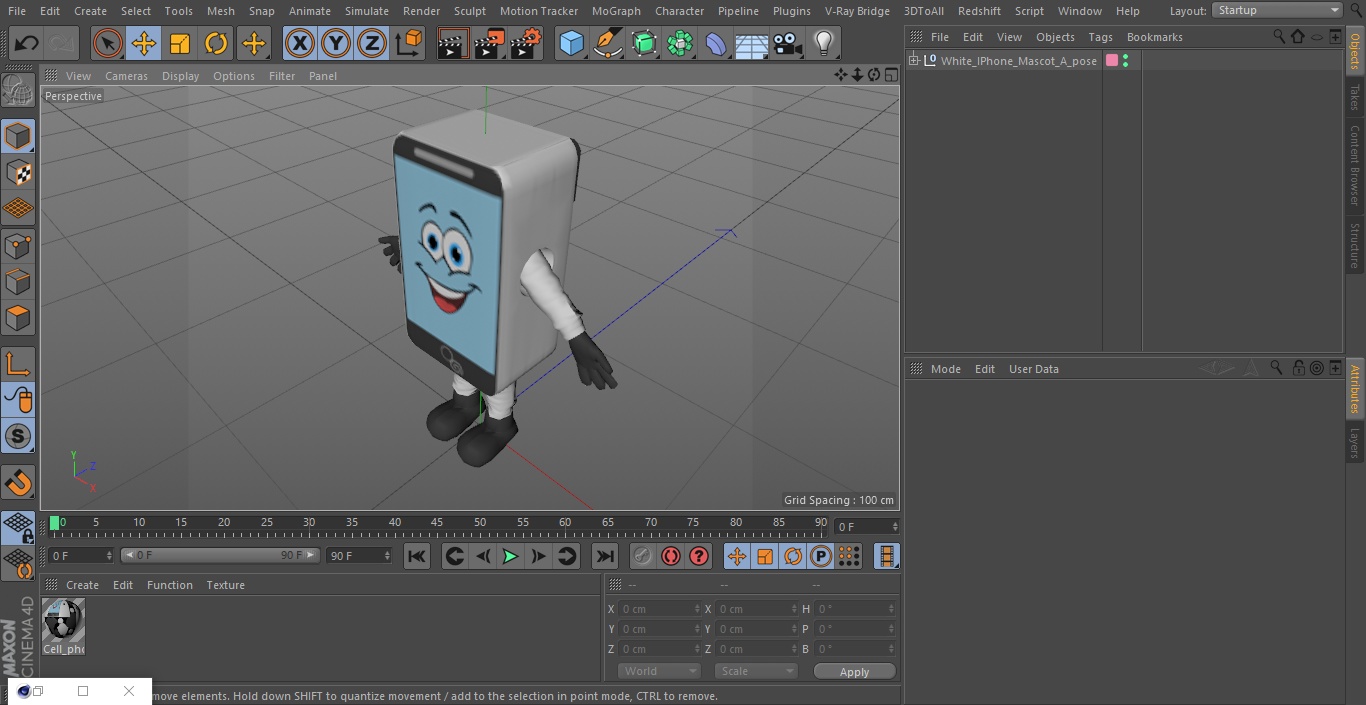
Task: Toggle object visibility dots
Action: pos(1126,61)
